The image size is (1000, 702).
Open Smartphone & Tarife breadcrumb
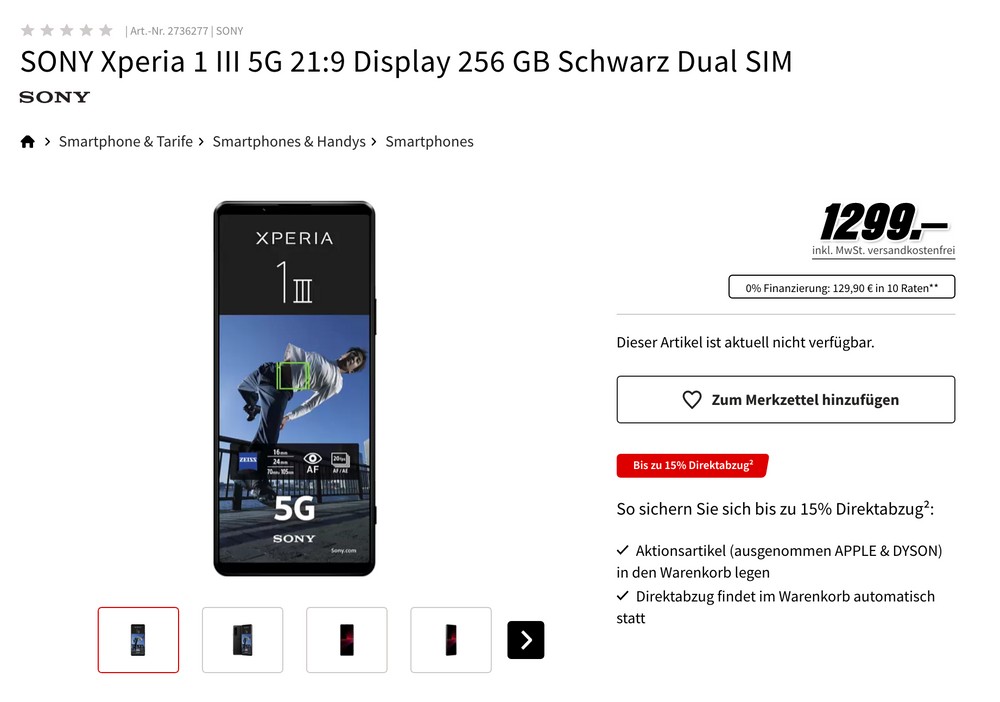[126, 142]
